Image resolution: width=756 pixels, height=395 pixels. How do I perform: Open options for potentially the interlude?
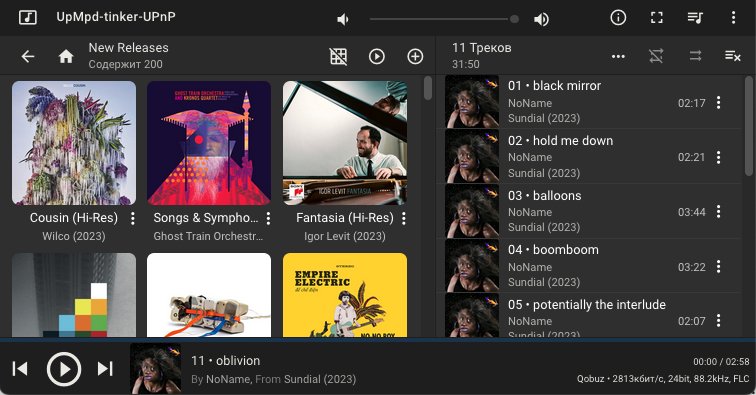[718, 321]
